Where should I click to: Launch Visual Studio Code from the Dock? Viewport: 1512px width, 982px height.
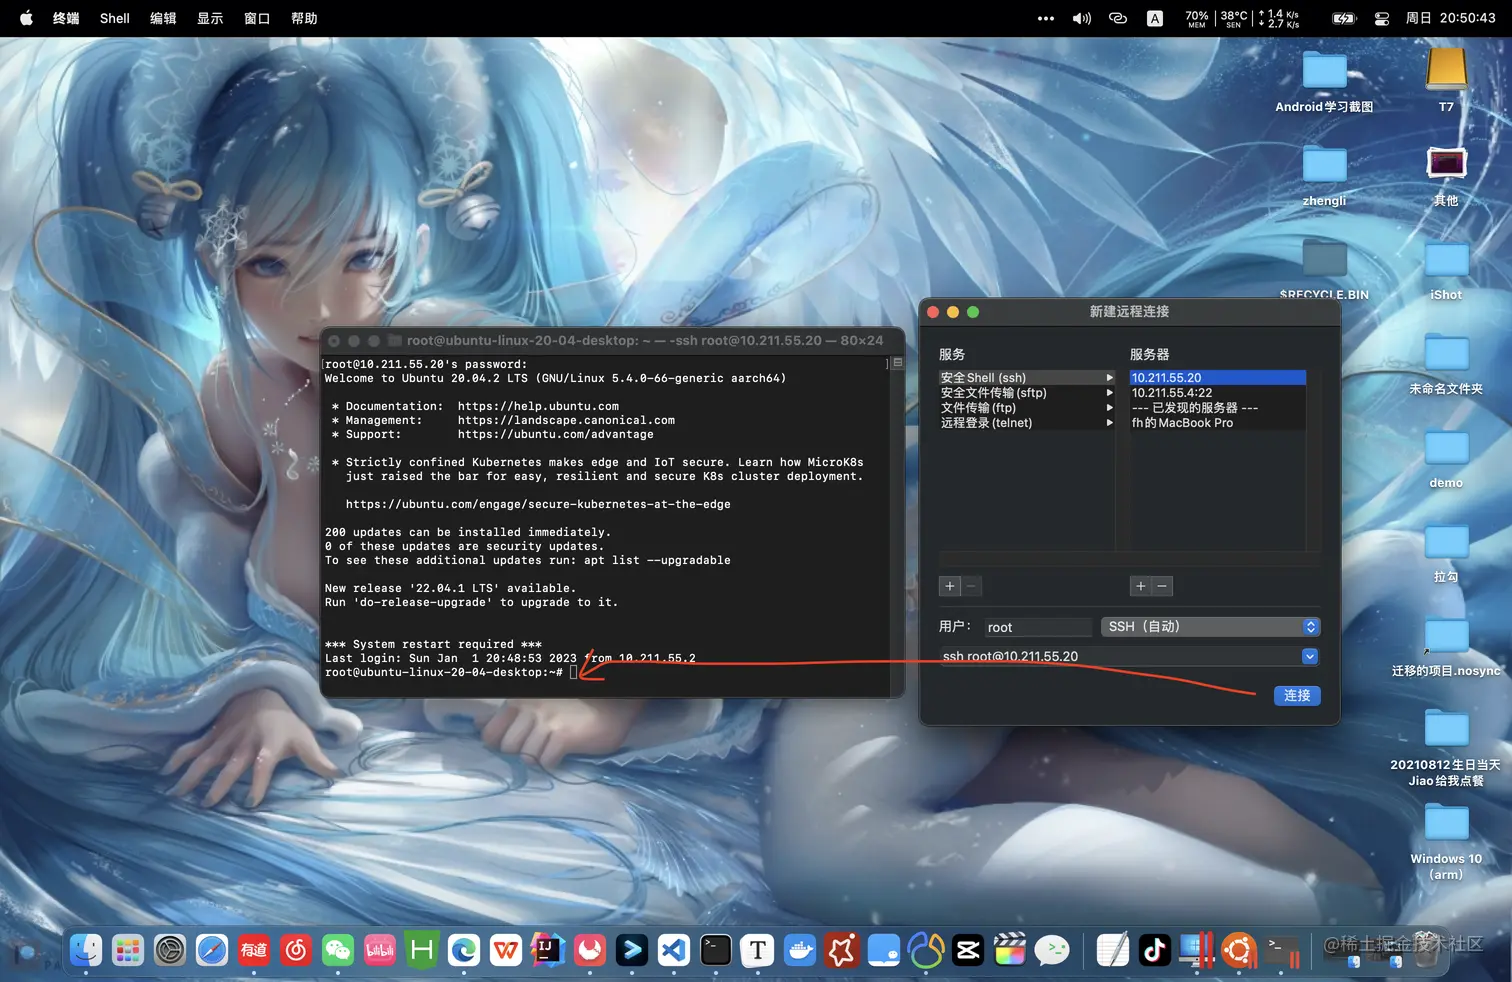tap(675, 950)
